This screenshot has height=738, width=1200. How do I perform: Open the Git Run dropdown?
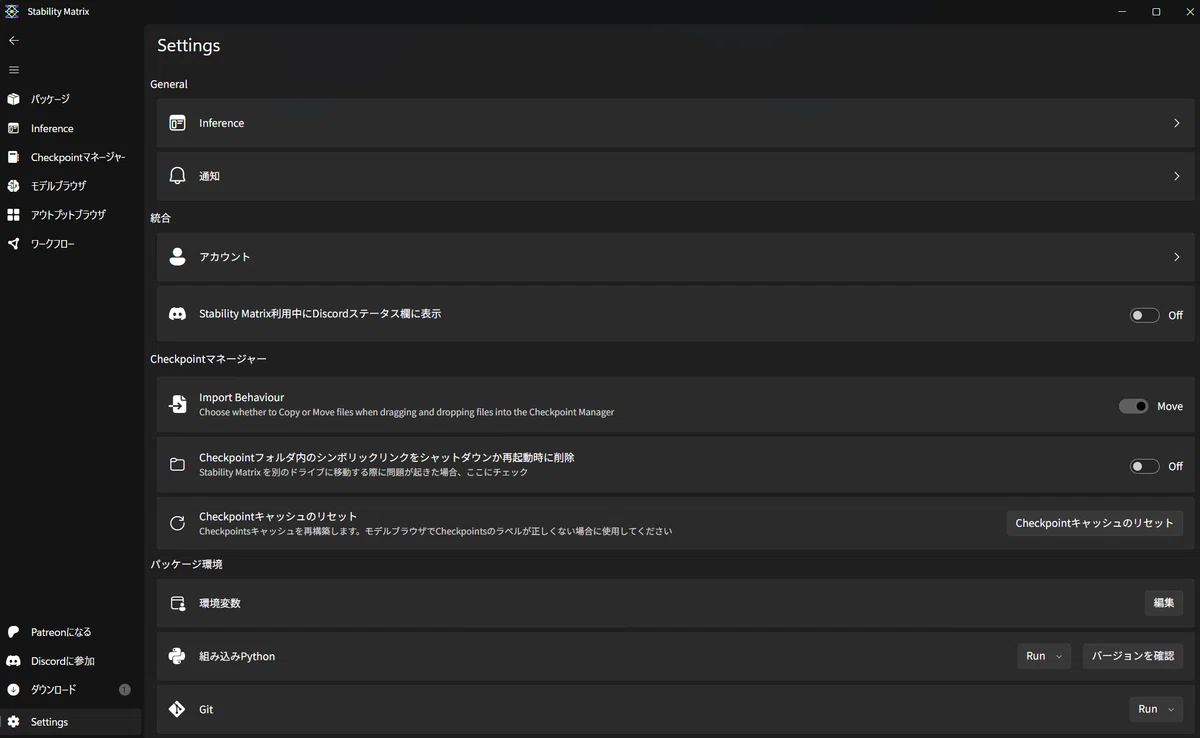coord(1156,709)
